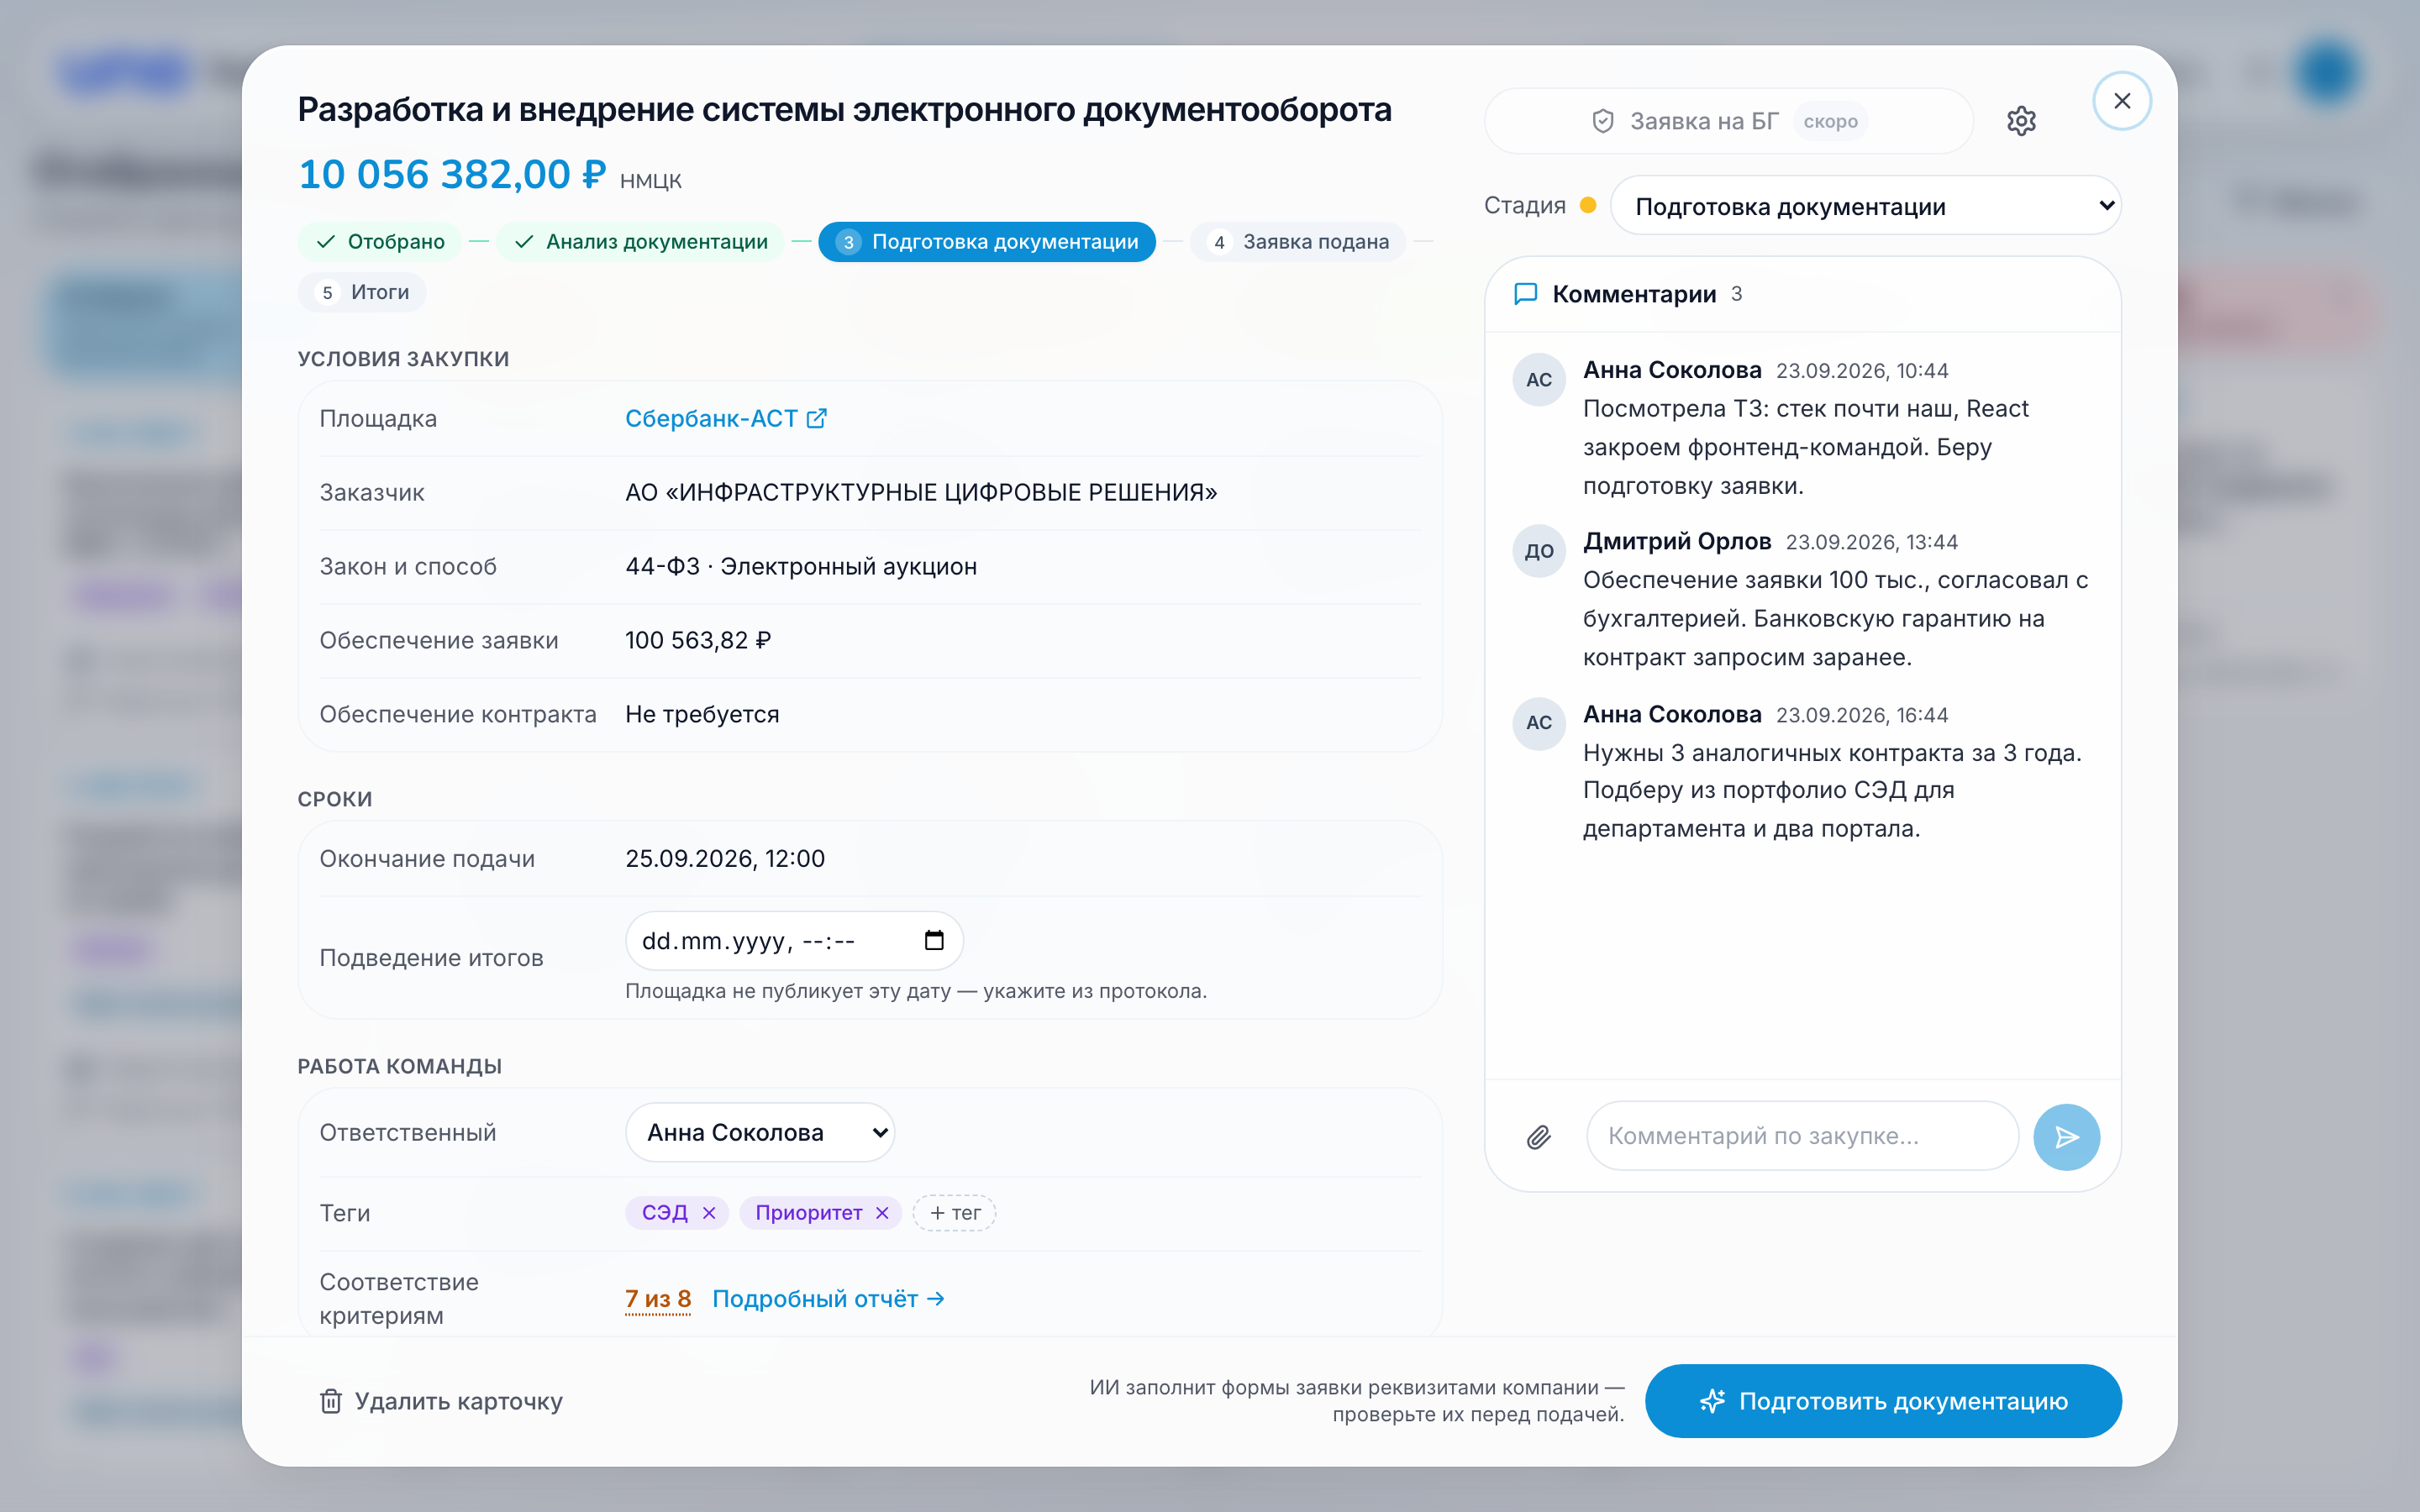Image resolution: width=2420 pixels, height=1512 pixels.
Task: Click Анна Соколова's avatar on the 10:44 comment
Action: pos(1539,380)
